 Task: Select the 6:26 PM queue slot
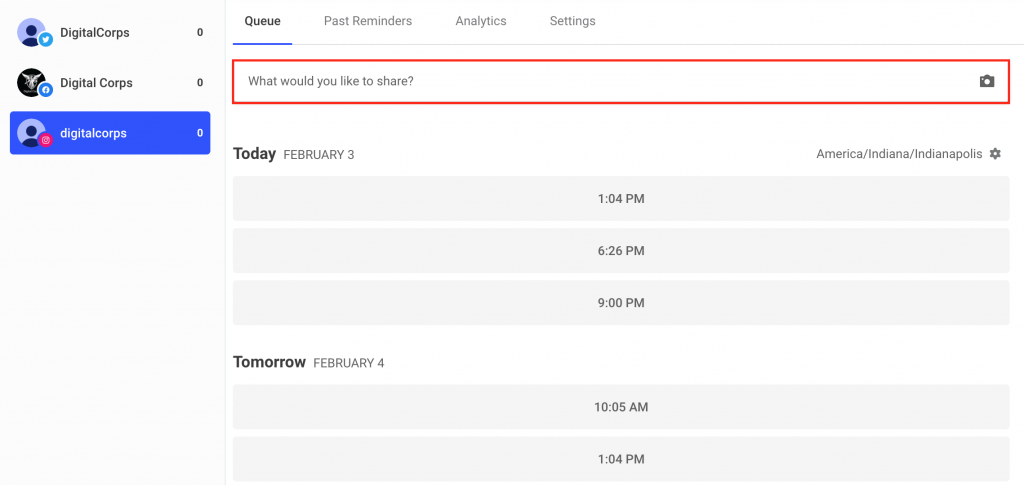621,251
